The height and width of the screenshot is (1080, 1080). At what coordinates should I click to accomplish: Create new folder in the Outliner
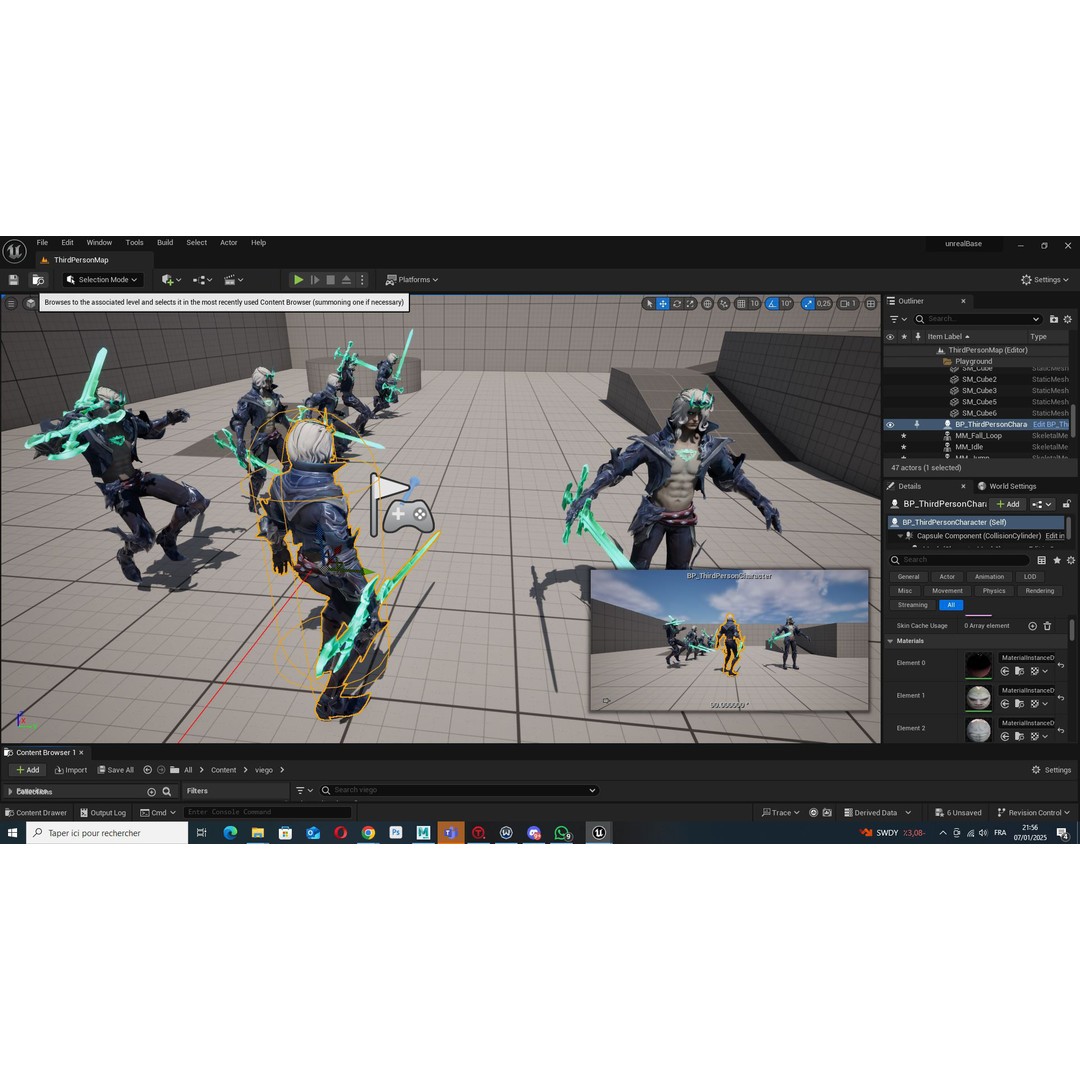click(x=1054, y=319)
